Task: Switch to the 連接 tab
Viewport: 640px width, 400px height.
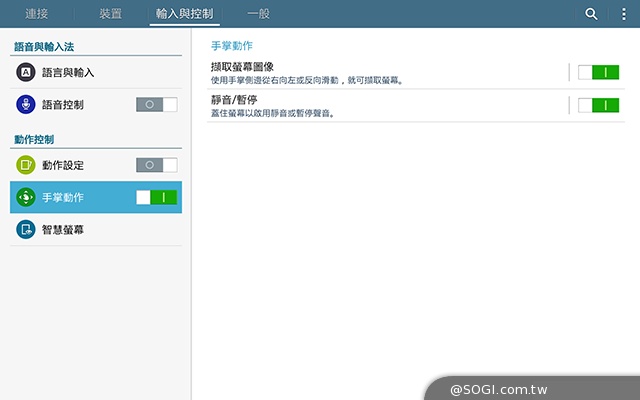Action: [37, 14]
